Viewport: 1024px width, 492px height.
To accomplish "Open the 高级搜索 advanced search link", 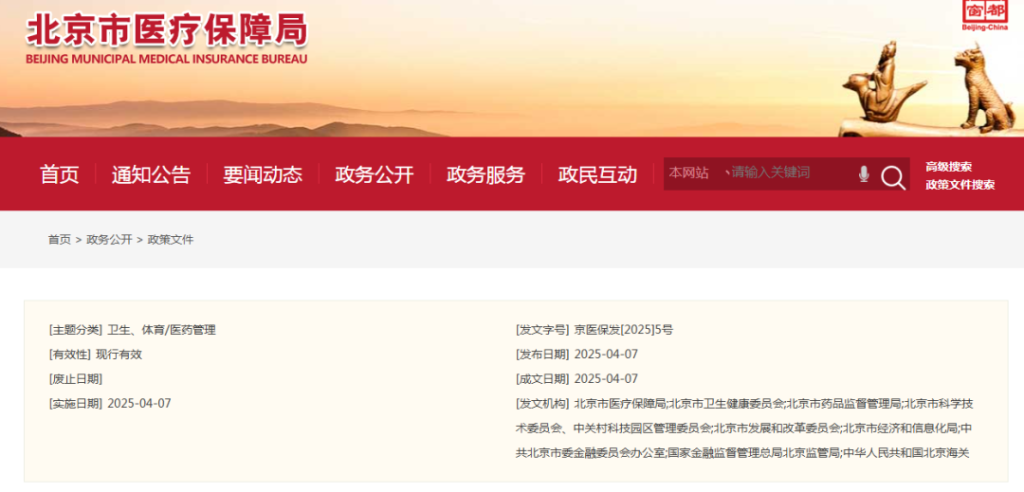I will [948, 166].
